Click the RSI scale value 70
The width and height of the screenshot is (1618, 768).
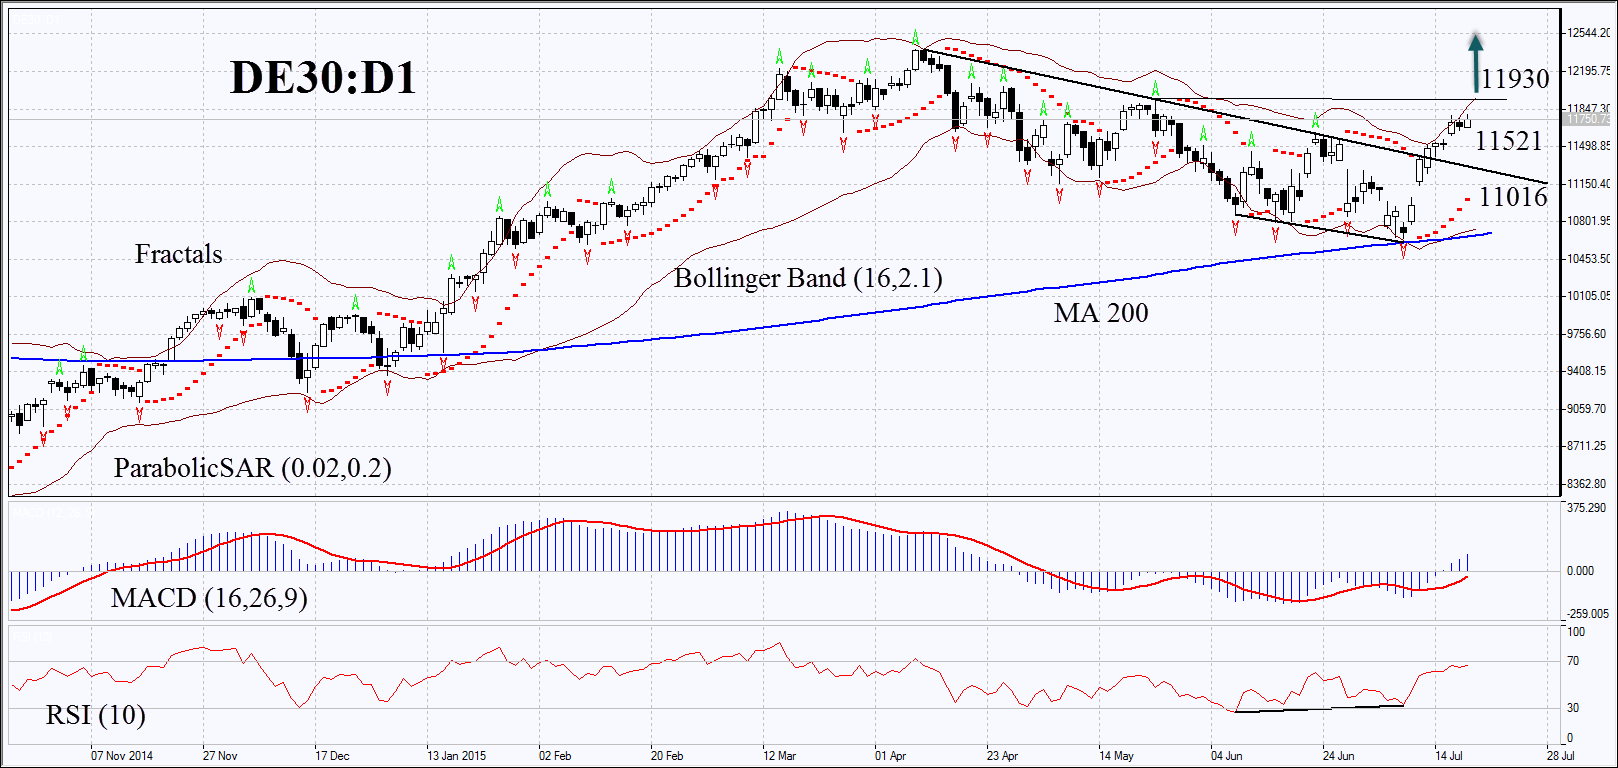1573,661
